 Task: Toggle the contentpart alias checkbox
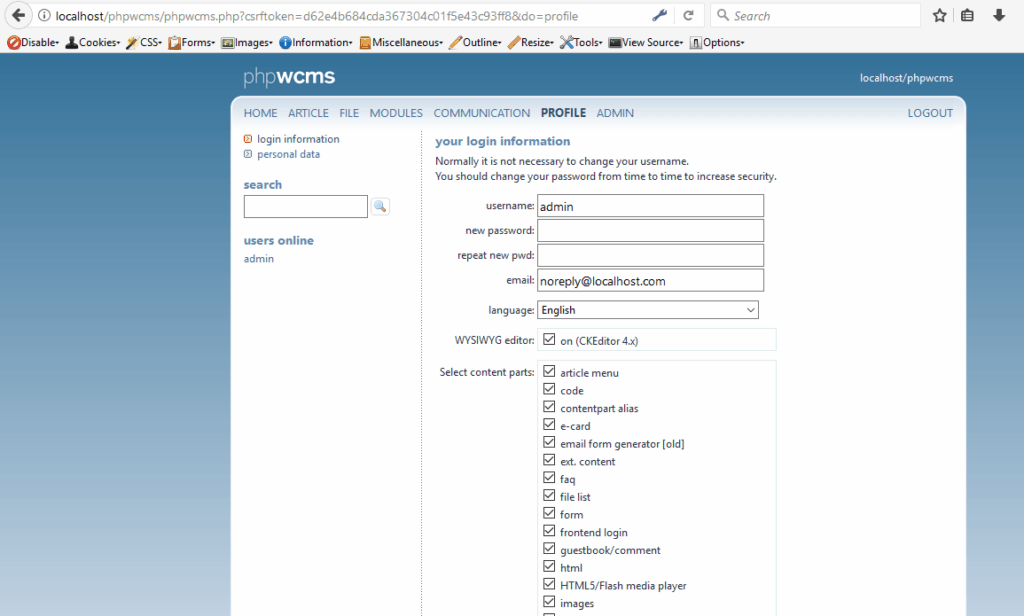pyautogui.click(x=549, y=407)
